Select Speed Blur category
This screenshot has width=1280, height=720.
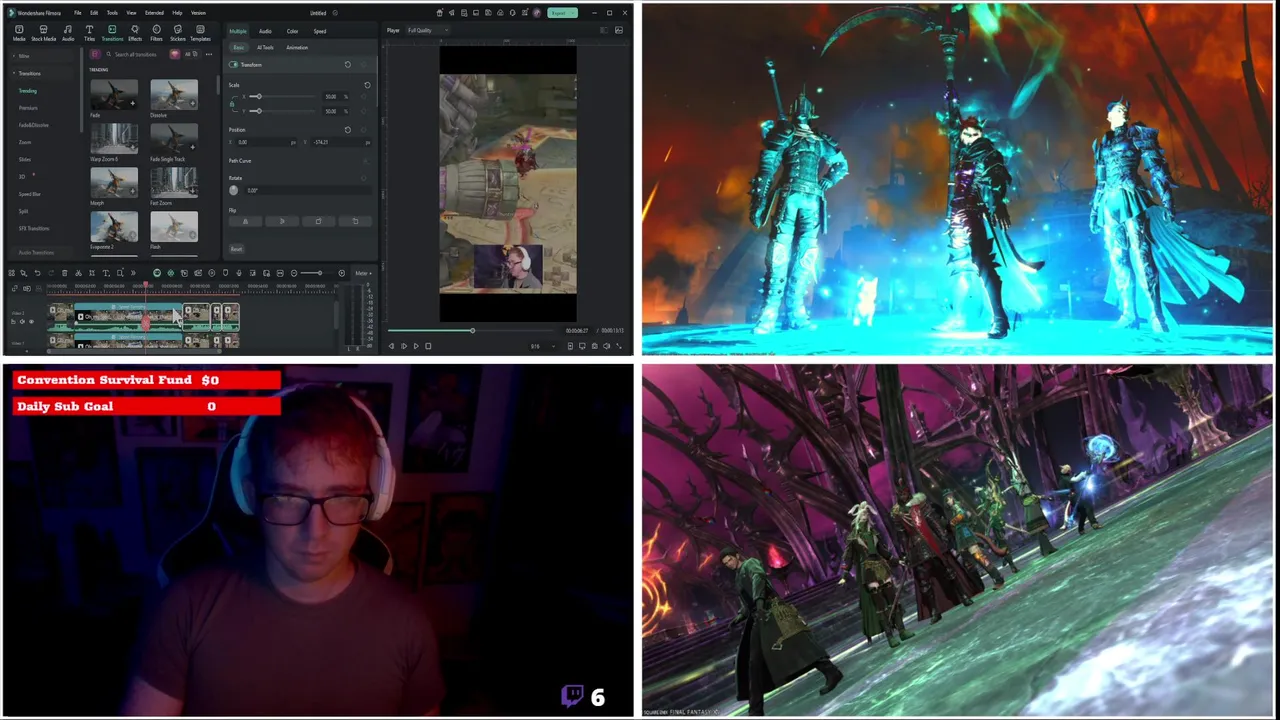click(x=29, y=194)
